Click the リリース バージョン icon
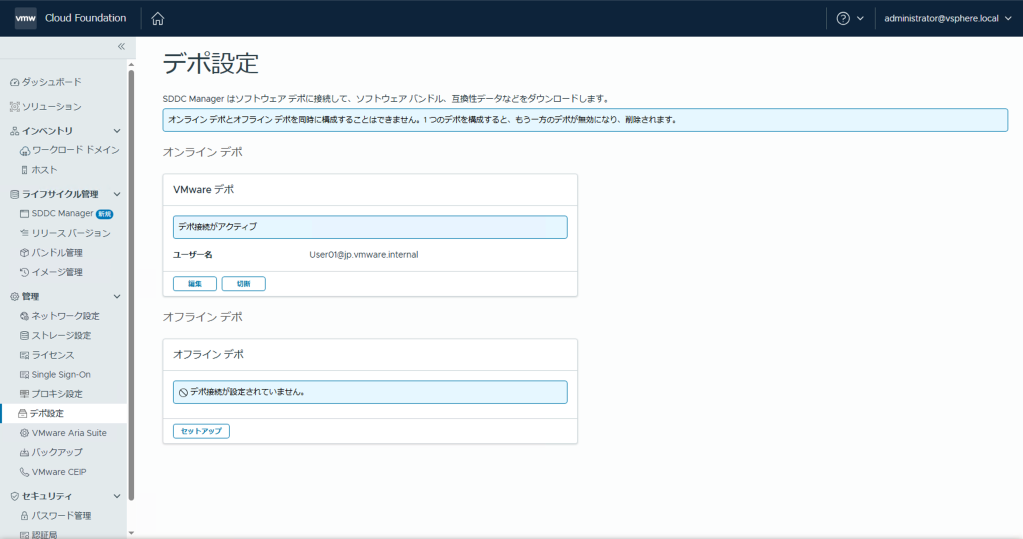Image resolution: width=1023 pixels, height=539 pixels. pyautogui.click(x=24, y=233)
